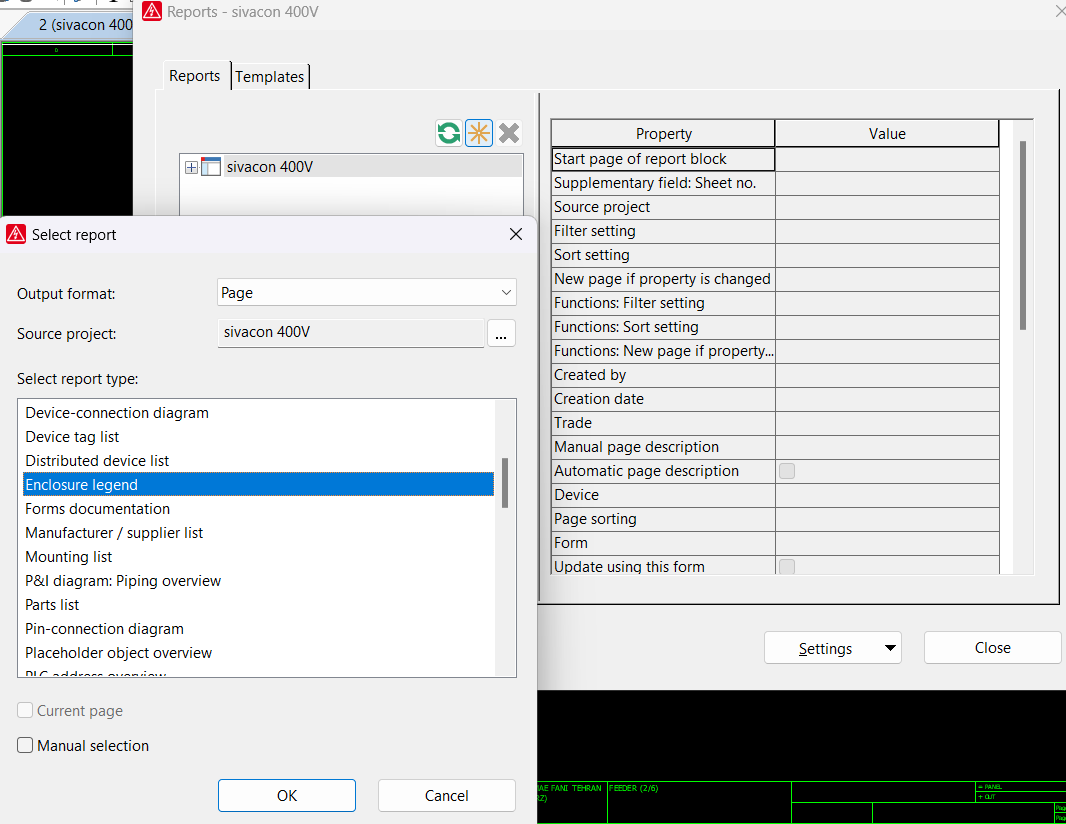Close the Select report dialog
The image size is (1066, 824).
pos(516,235)
